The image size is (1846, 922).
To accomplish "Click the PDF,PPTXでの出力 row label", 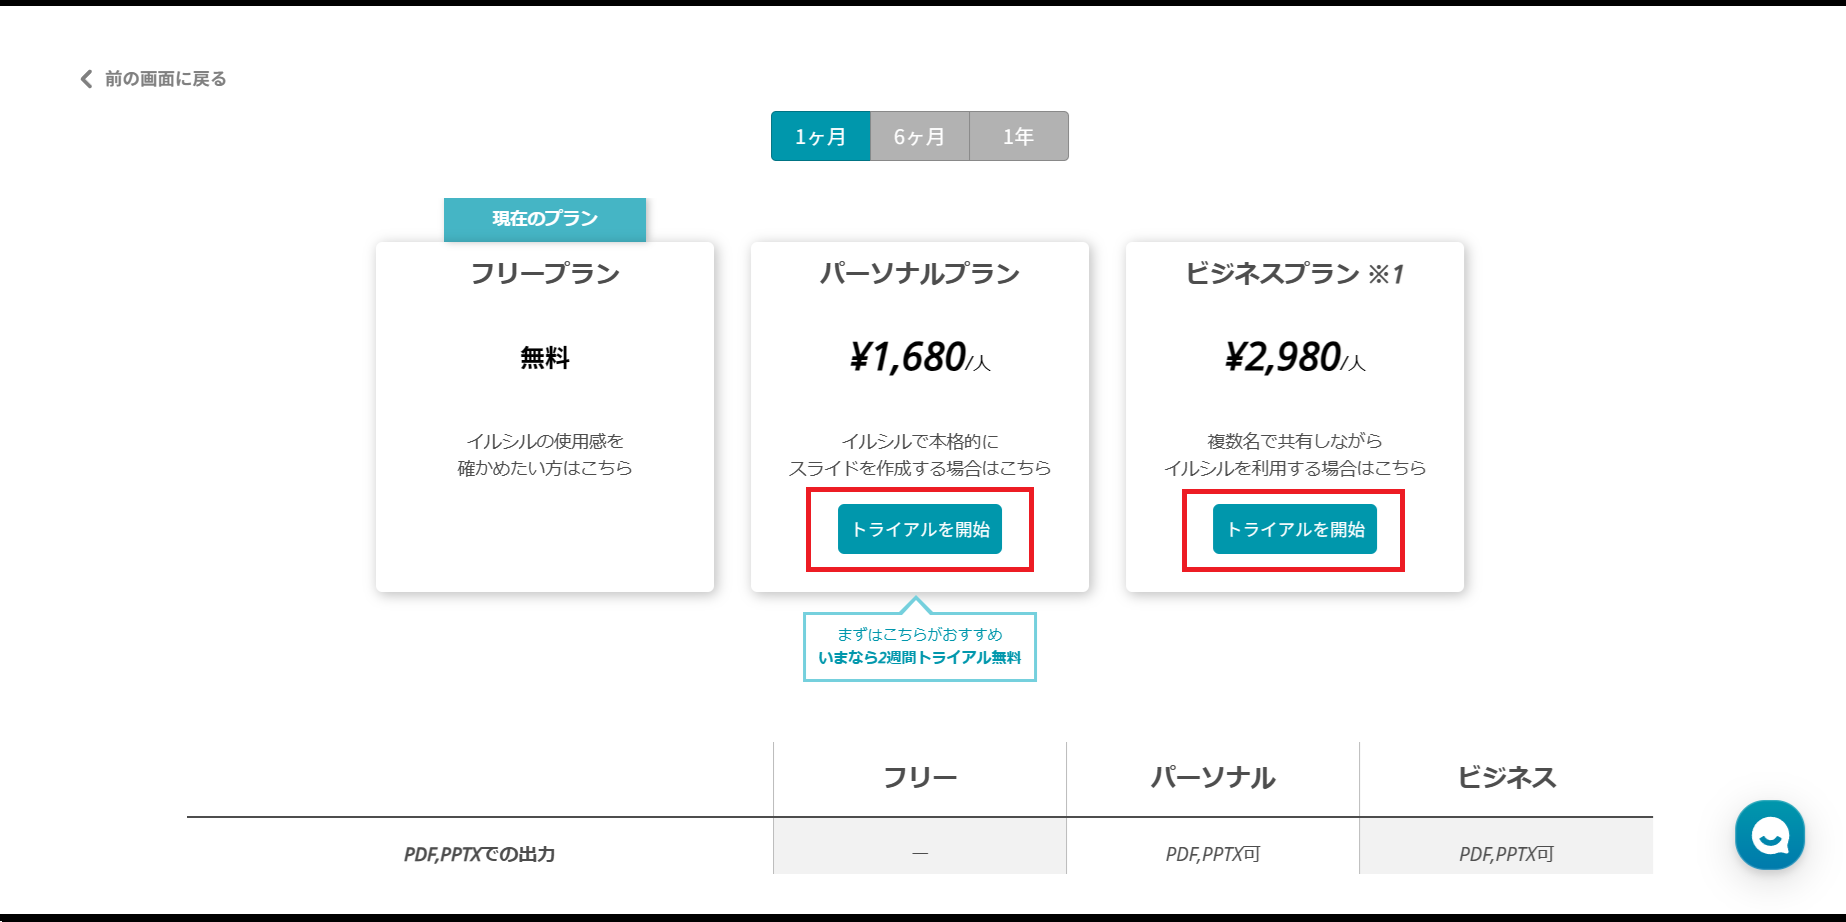I will [479, 854].
